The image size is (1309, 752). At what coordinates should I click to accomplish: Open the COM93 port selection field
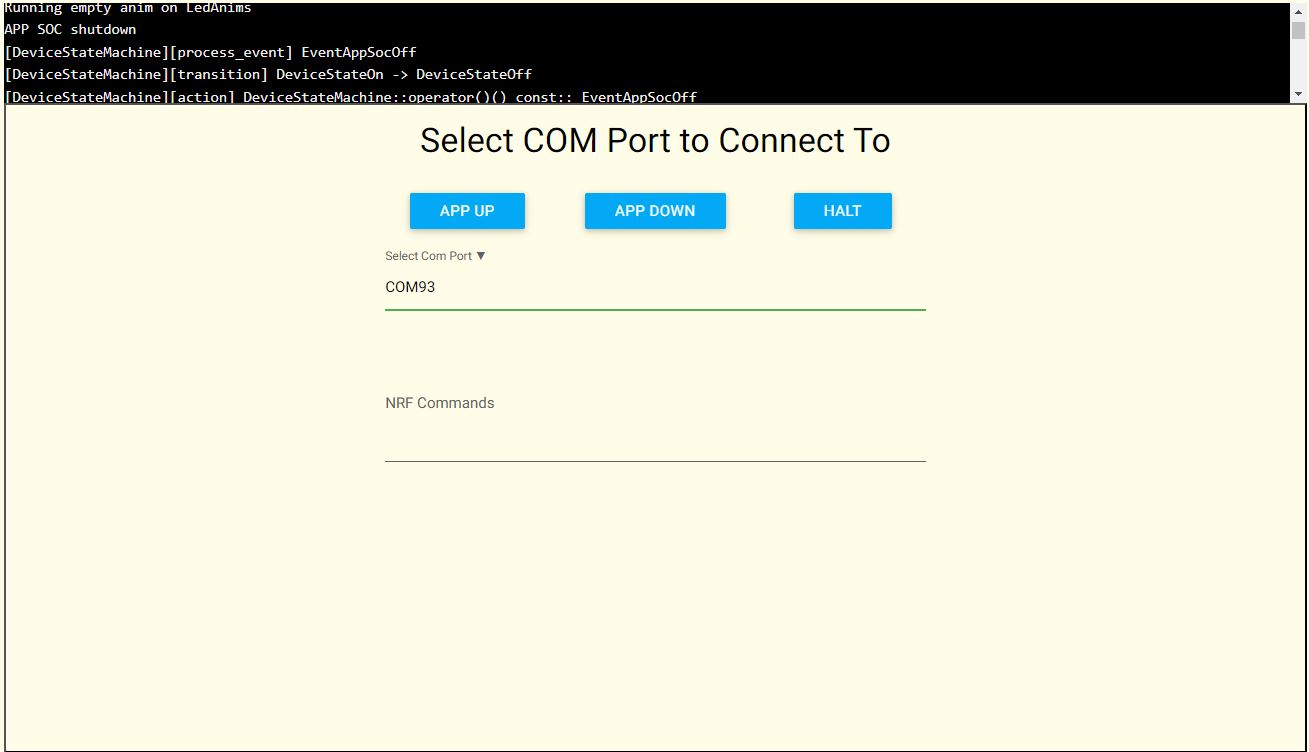point(655,288)
